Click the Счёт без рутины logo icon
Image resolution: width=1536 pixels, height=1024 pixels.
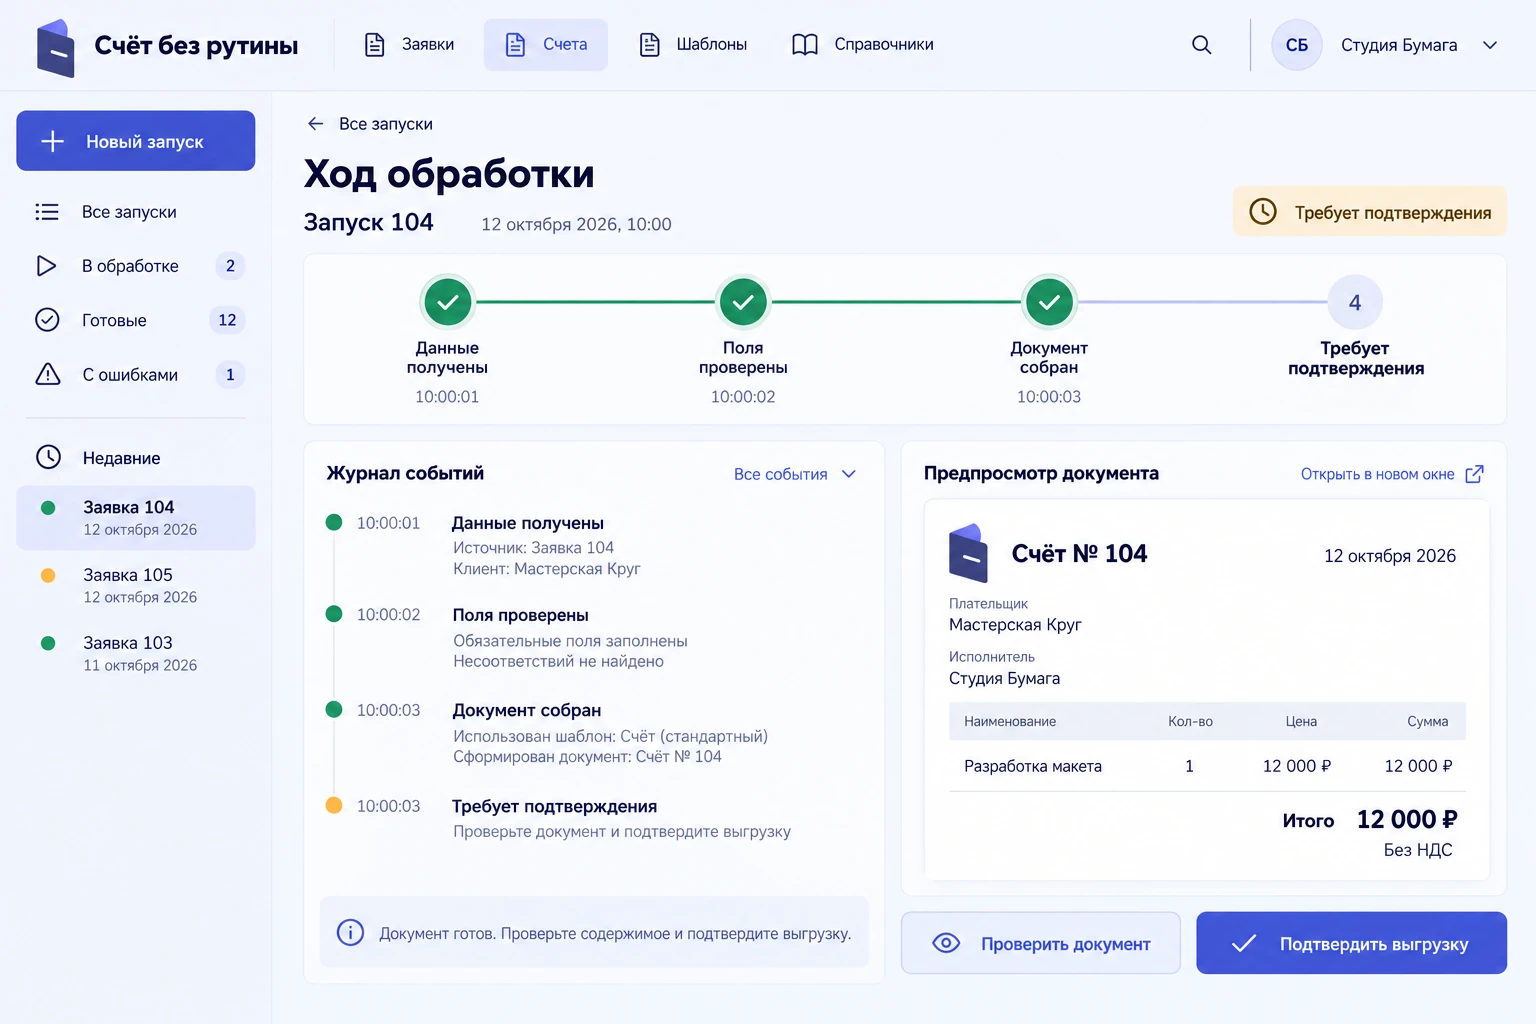click(56, 47)
